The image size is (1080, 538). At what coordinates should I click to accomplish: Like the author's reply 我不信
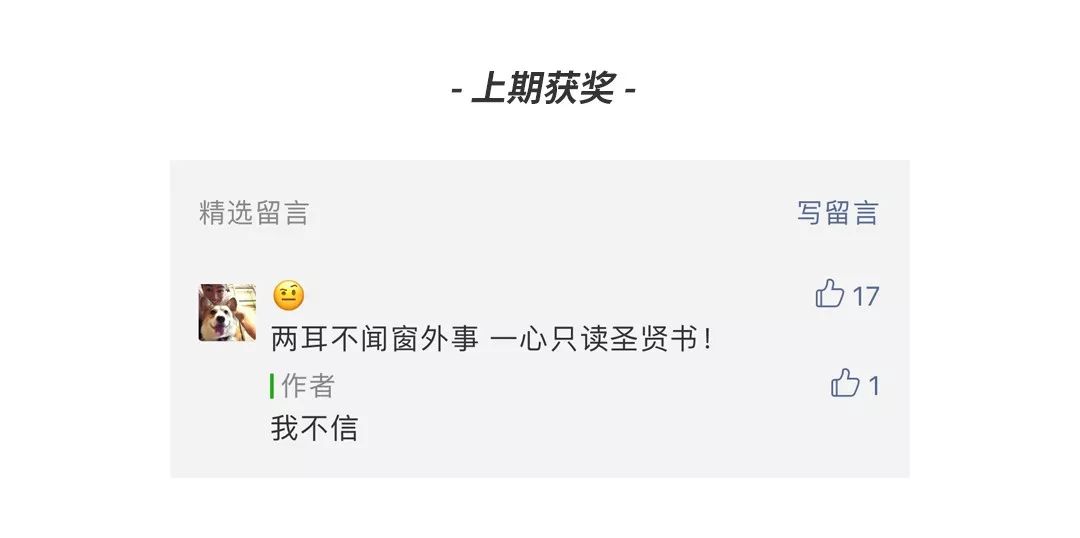(x=845, y=383)
